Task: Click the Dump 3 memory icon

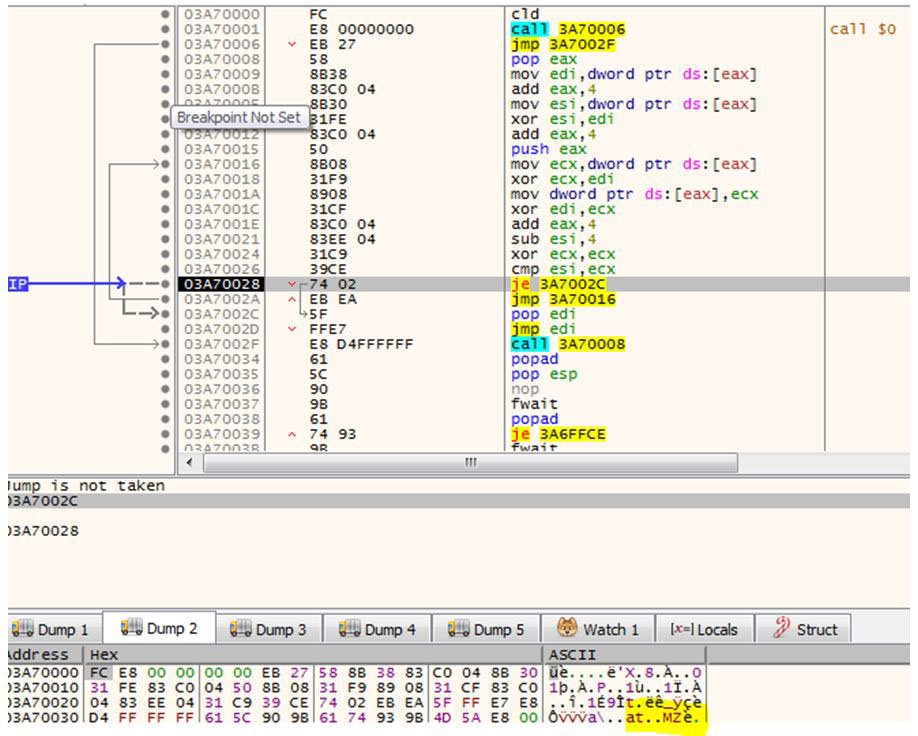Action: pos(240,629)
